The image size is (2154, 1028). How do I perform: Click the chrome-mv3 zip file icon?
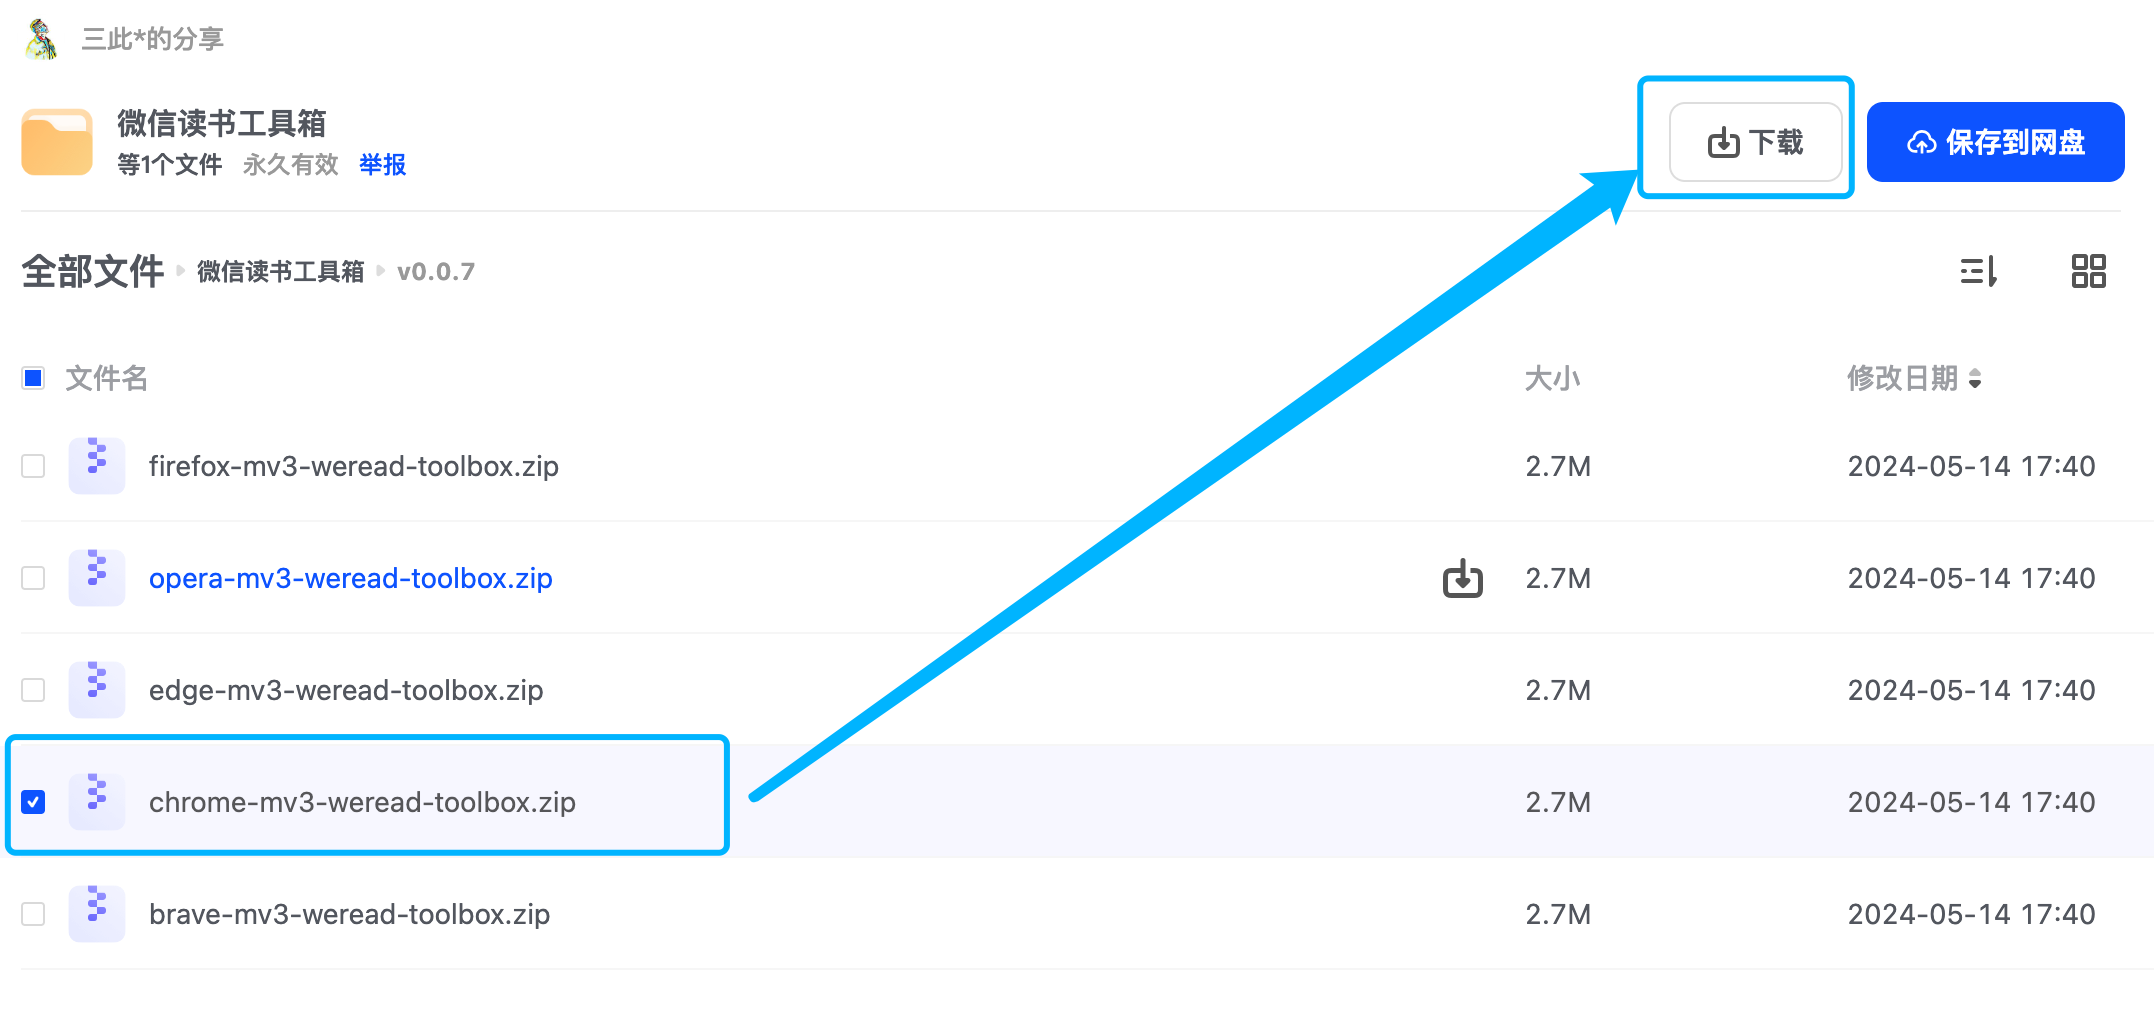pyautogui.click(x=97, y=802)
